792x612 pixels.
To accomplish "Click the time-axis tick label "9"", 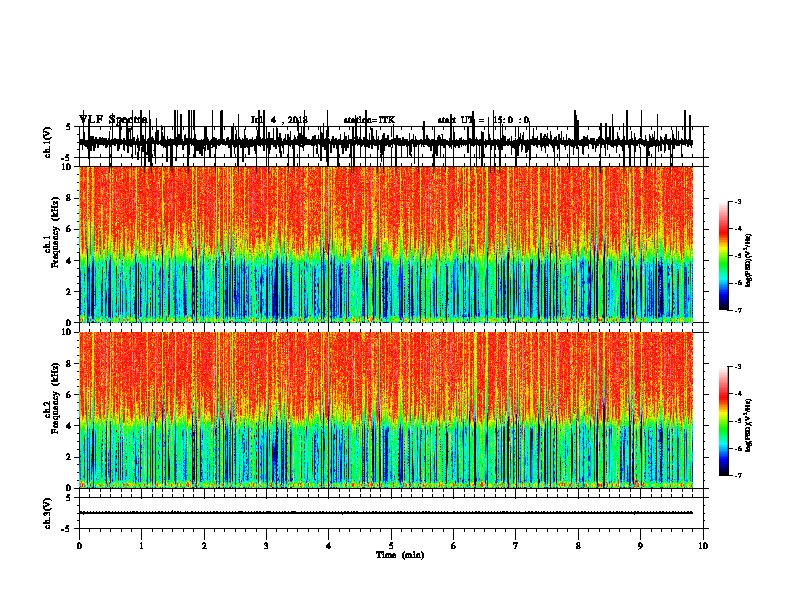I will [x=640, y=545].
